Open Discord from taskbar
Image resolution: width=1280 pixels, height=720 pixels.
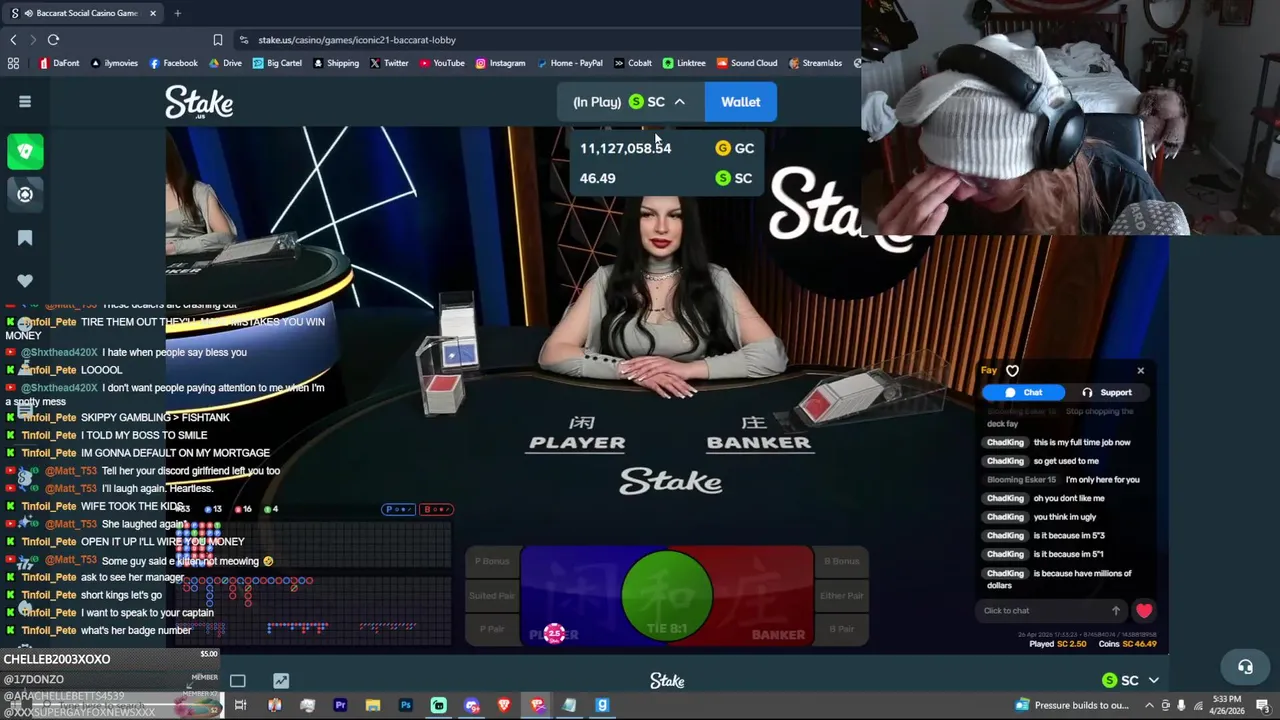[x=471, y=705]
